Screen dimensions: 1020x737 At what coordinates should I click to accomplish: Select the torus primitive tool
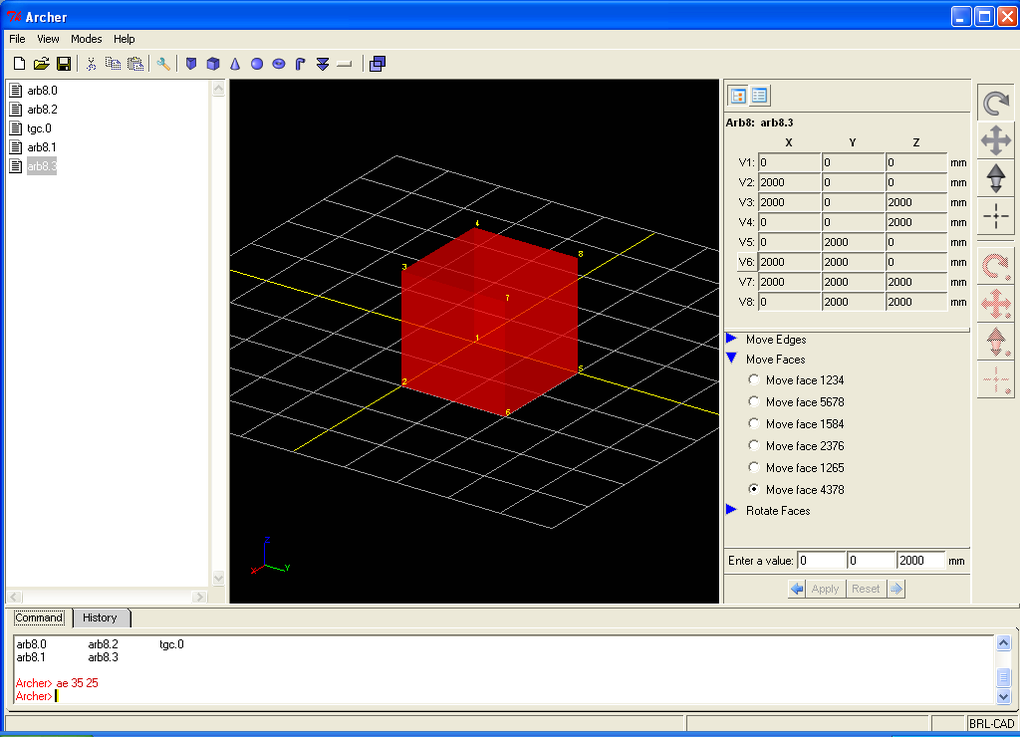278,63
